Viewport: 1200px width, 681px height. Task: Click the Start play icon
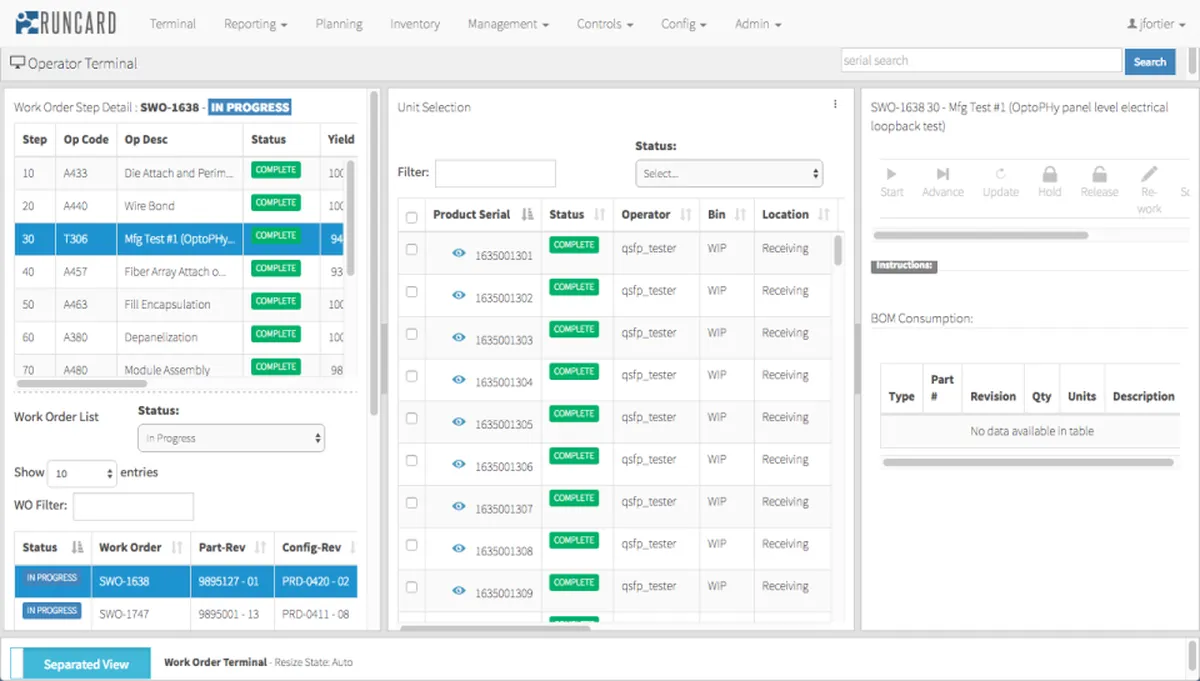pos(892,174)
